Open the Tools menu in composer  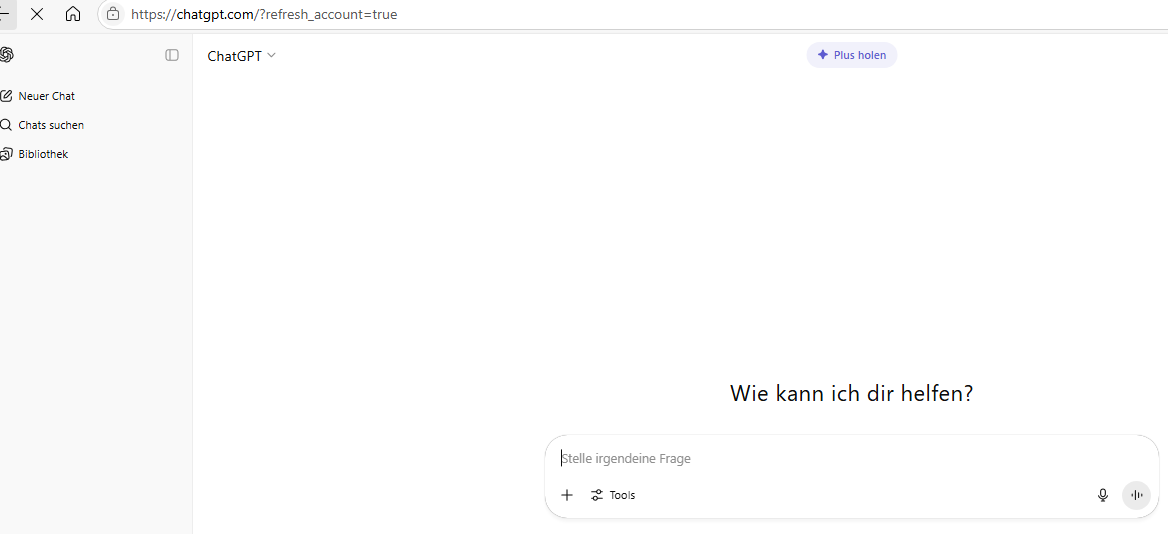[x=613, y=495]
